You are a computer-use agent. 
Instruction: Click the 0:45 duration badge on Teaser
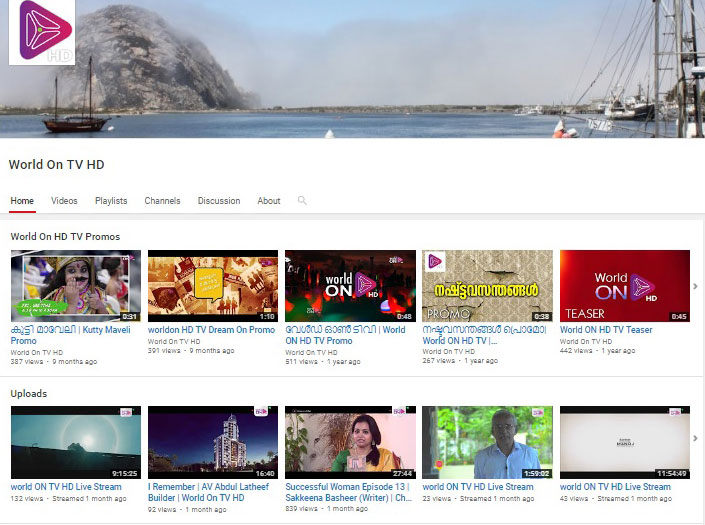pyautogui.click(x=679, y=316)
